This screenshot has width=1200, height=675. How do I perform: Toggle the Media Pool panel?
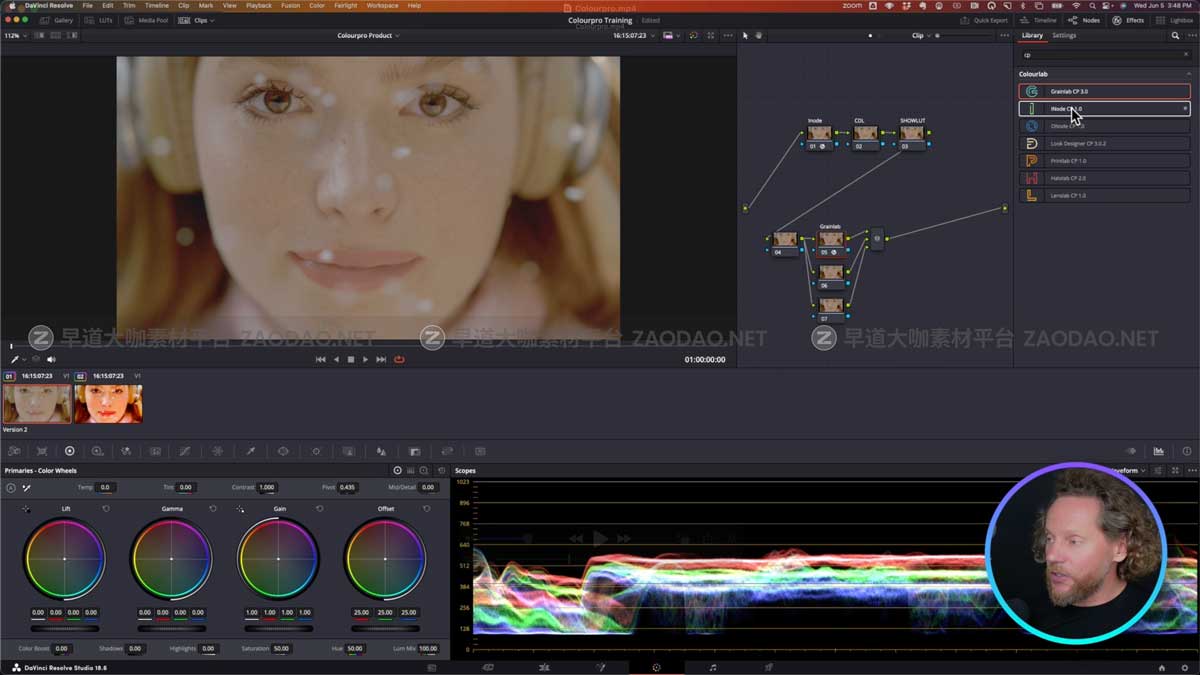coord(147,20)
